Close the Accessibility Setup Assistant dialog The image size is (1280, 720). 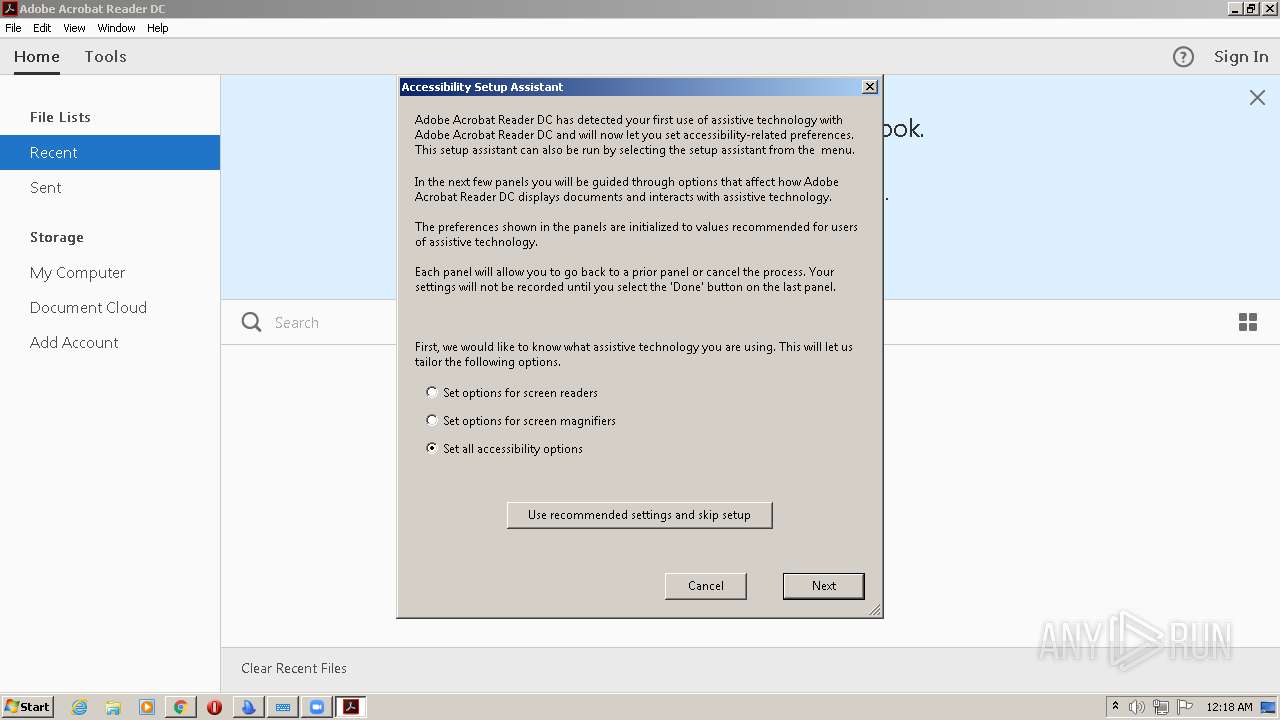[870, 87]
